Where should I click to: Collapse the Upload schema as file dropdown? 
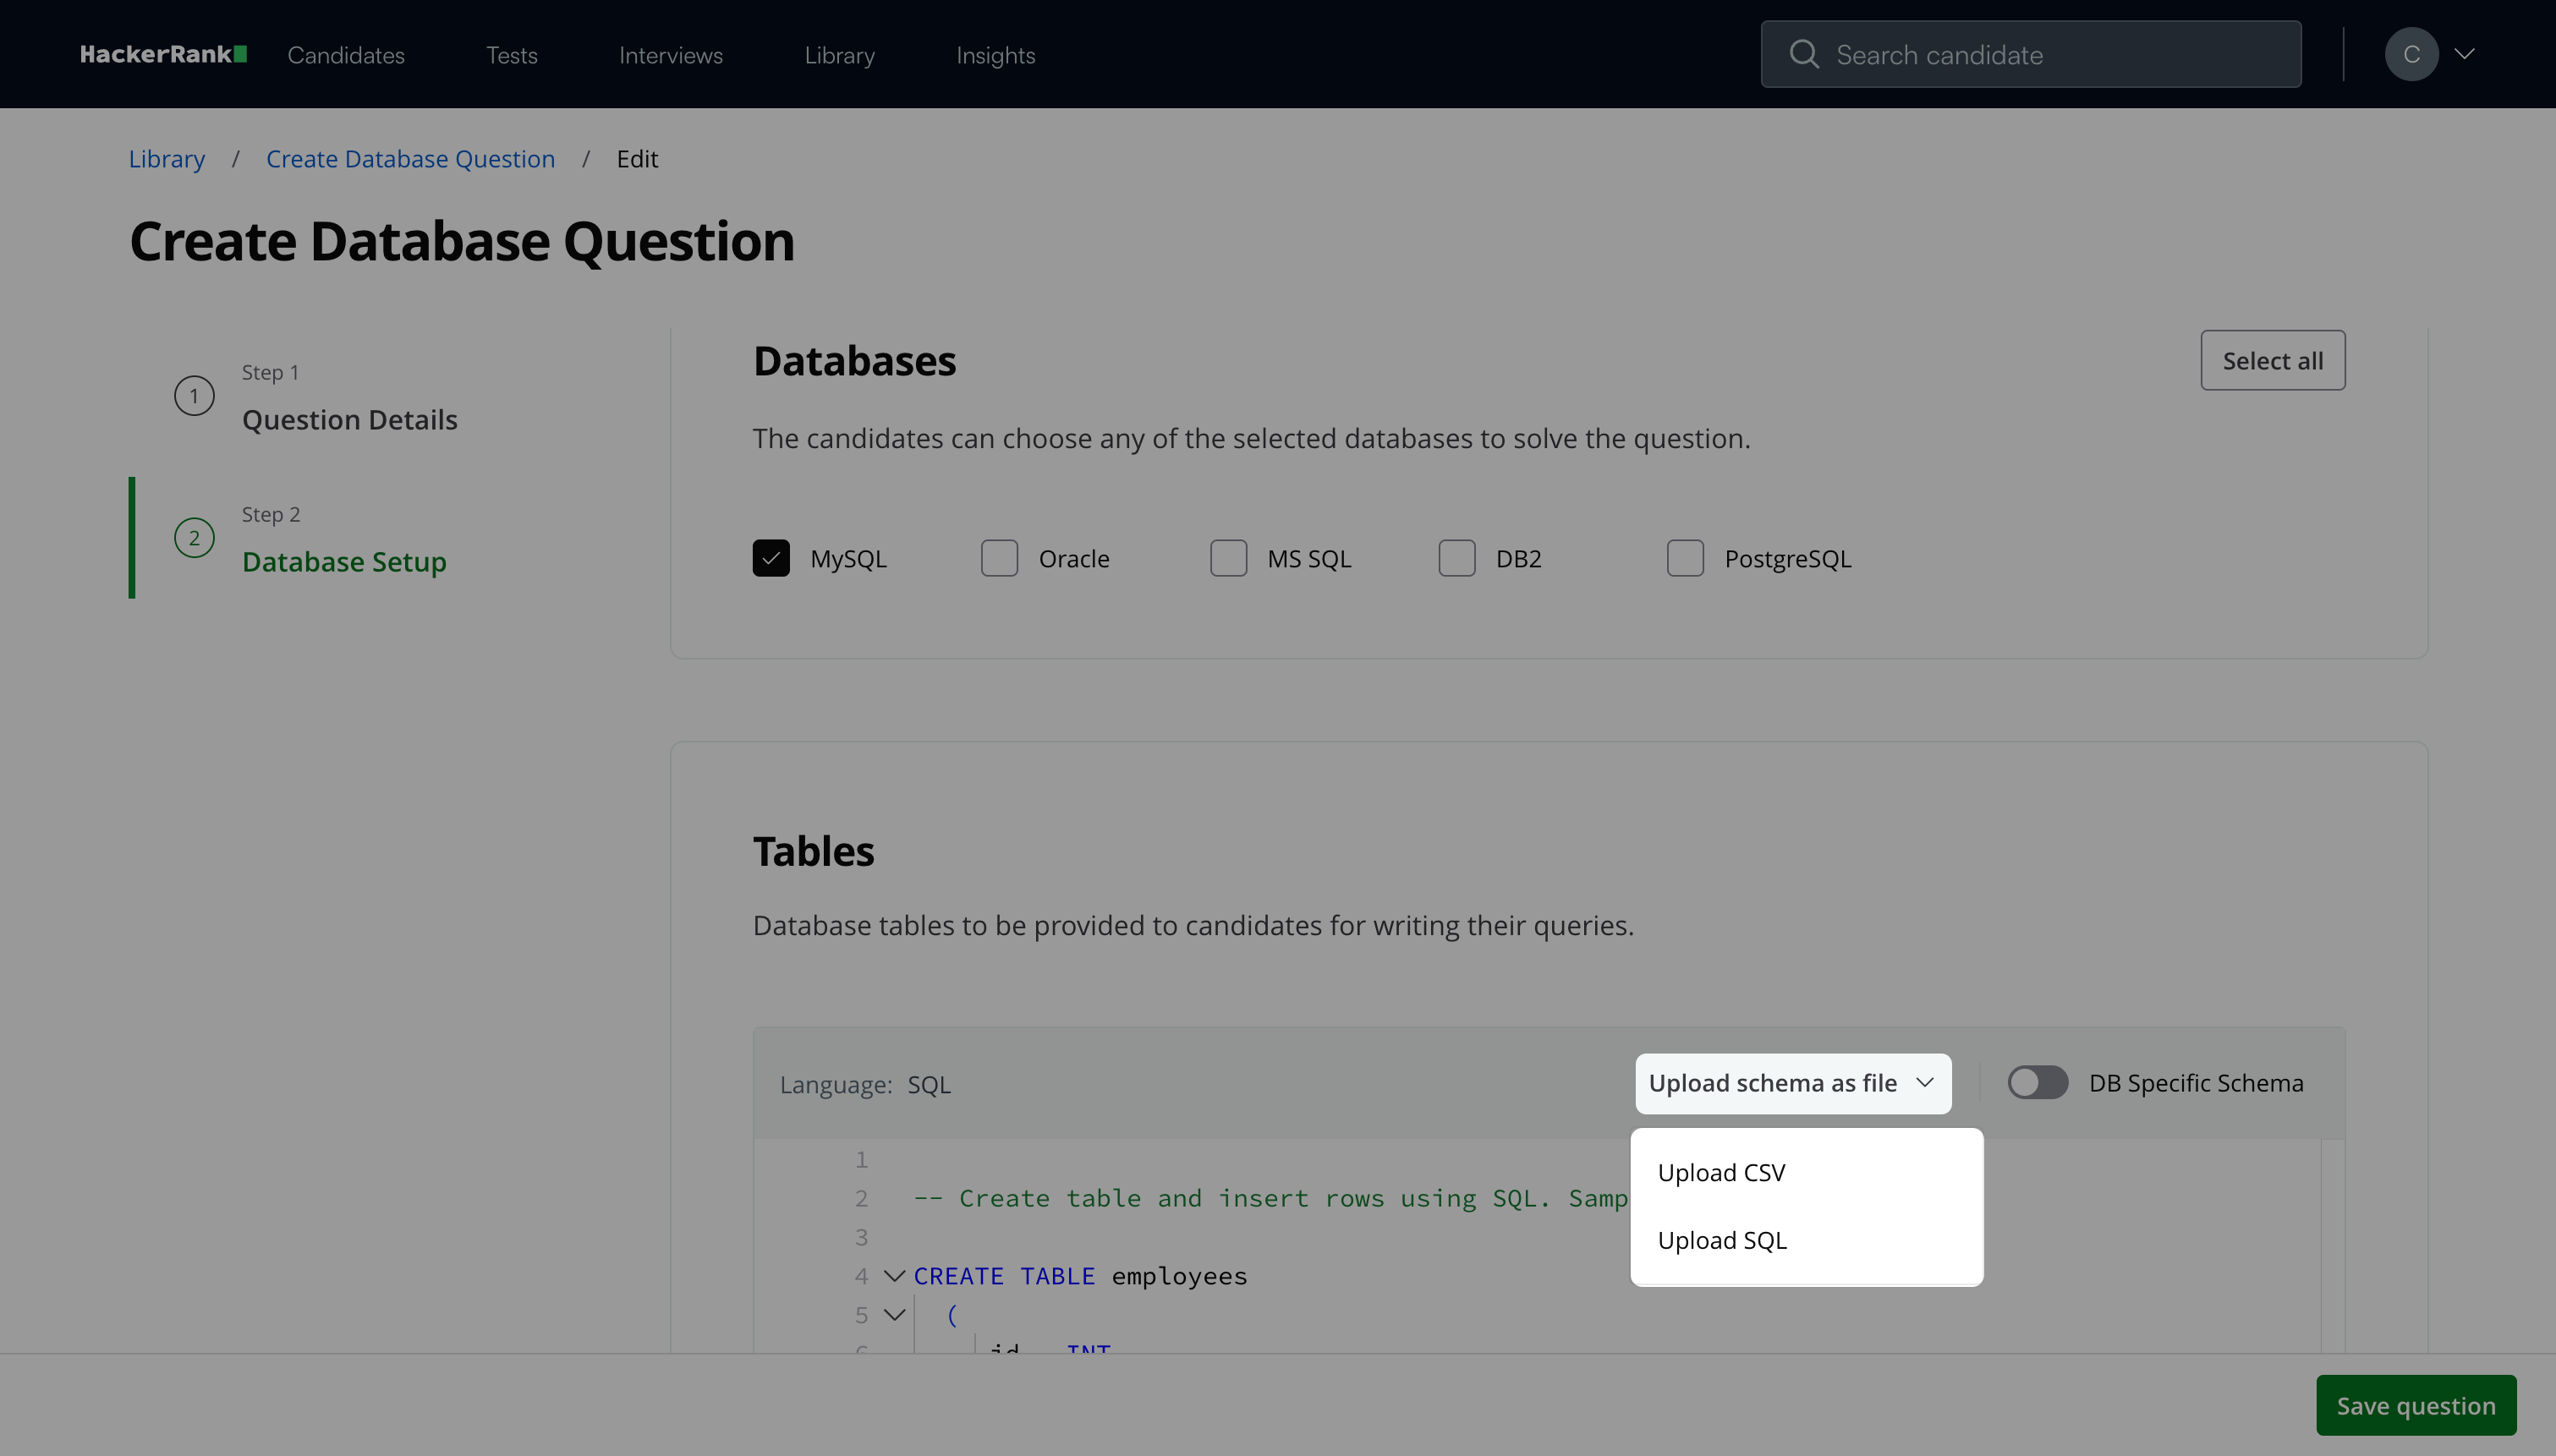[x=1792, y=1083]
